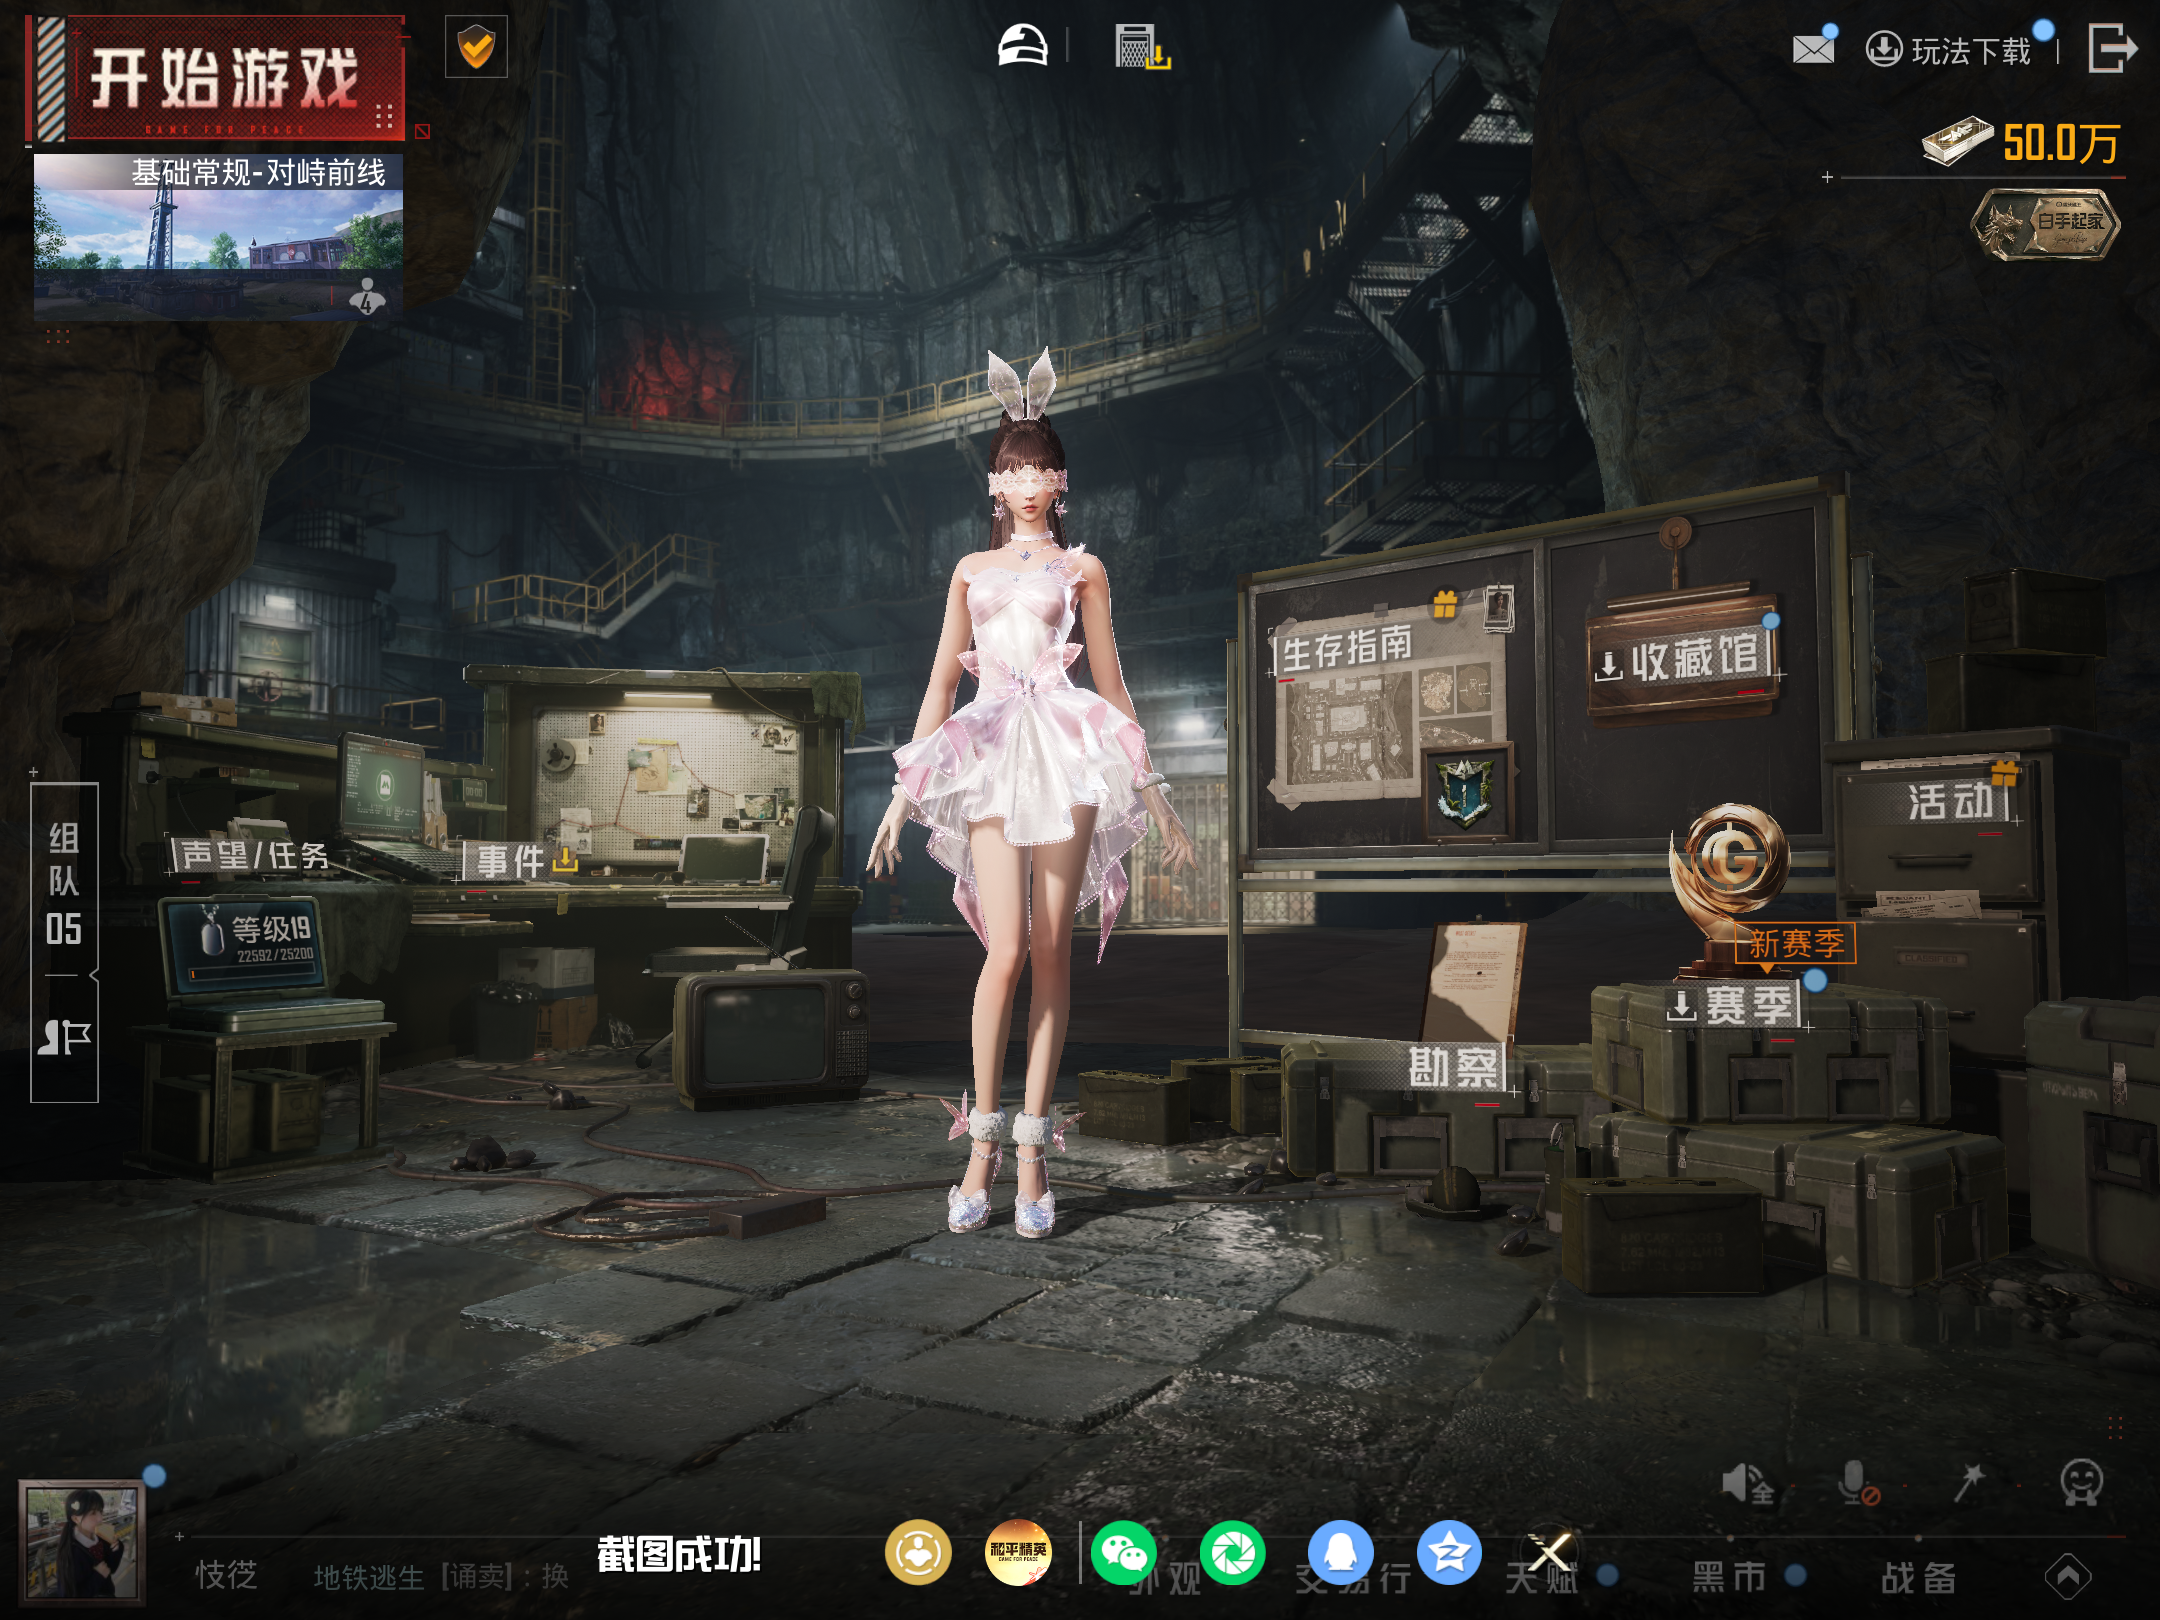Change the 4-player squad size icon
Viewport: 2160px width, 1620px height.
(367, 296)
